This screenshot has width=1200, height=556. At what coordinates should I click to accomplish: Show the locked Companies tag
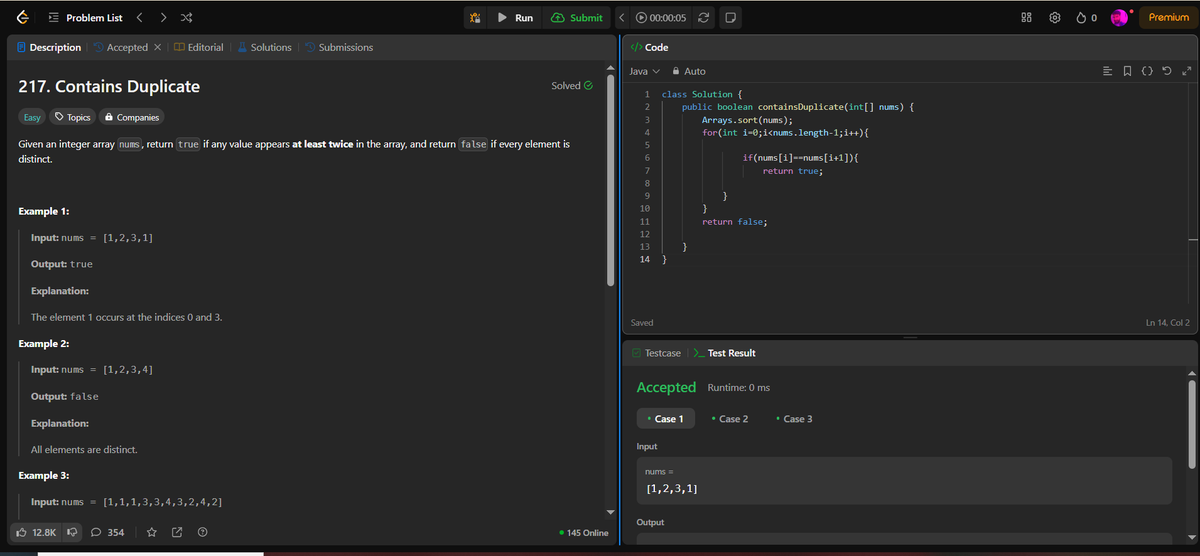click(x=131, y=117)
